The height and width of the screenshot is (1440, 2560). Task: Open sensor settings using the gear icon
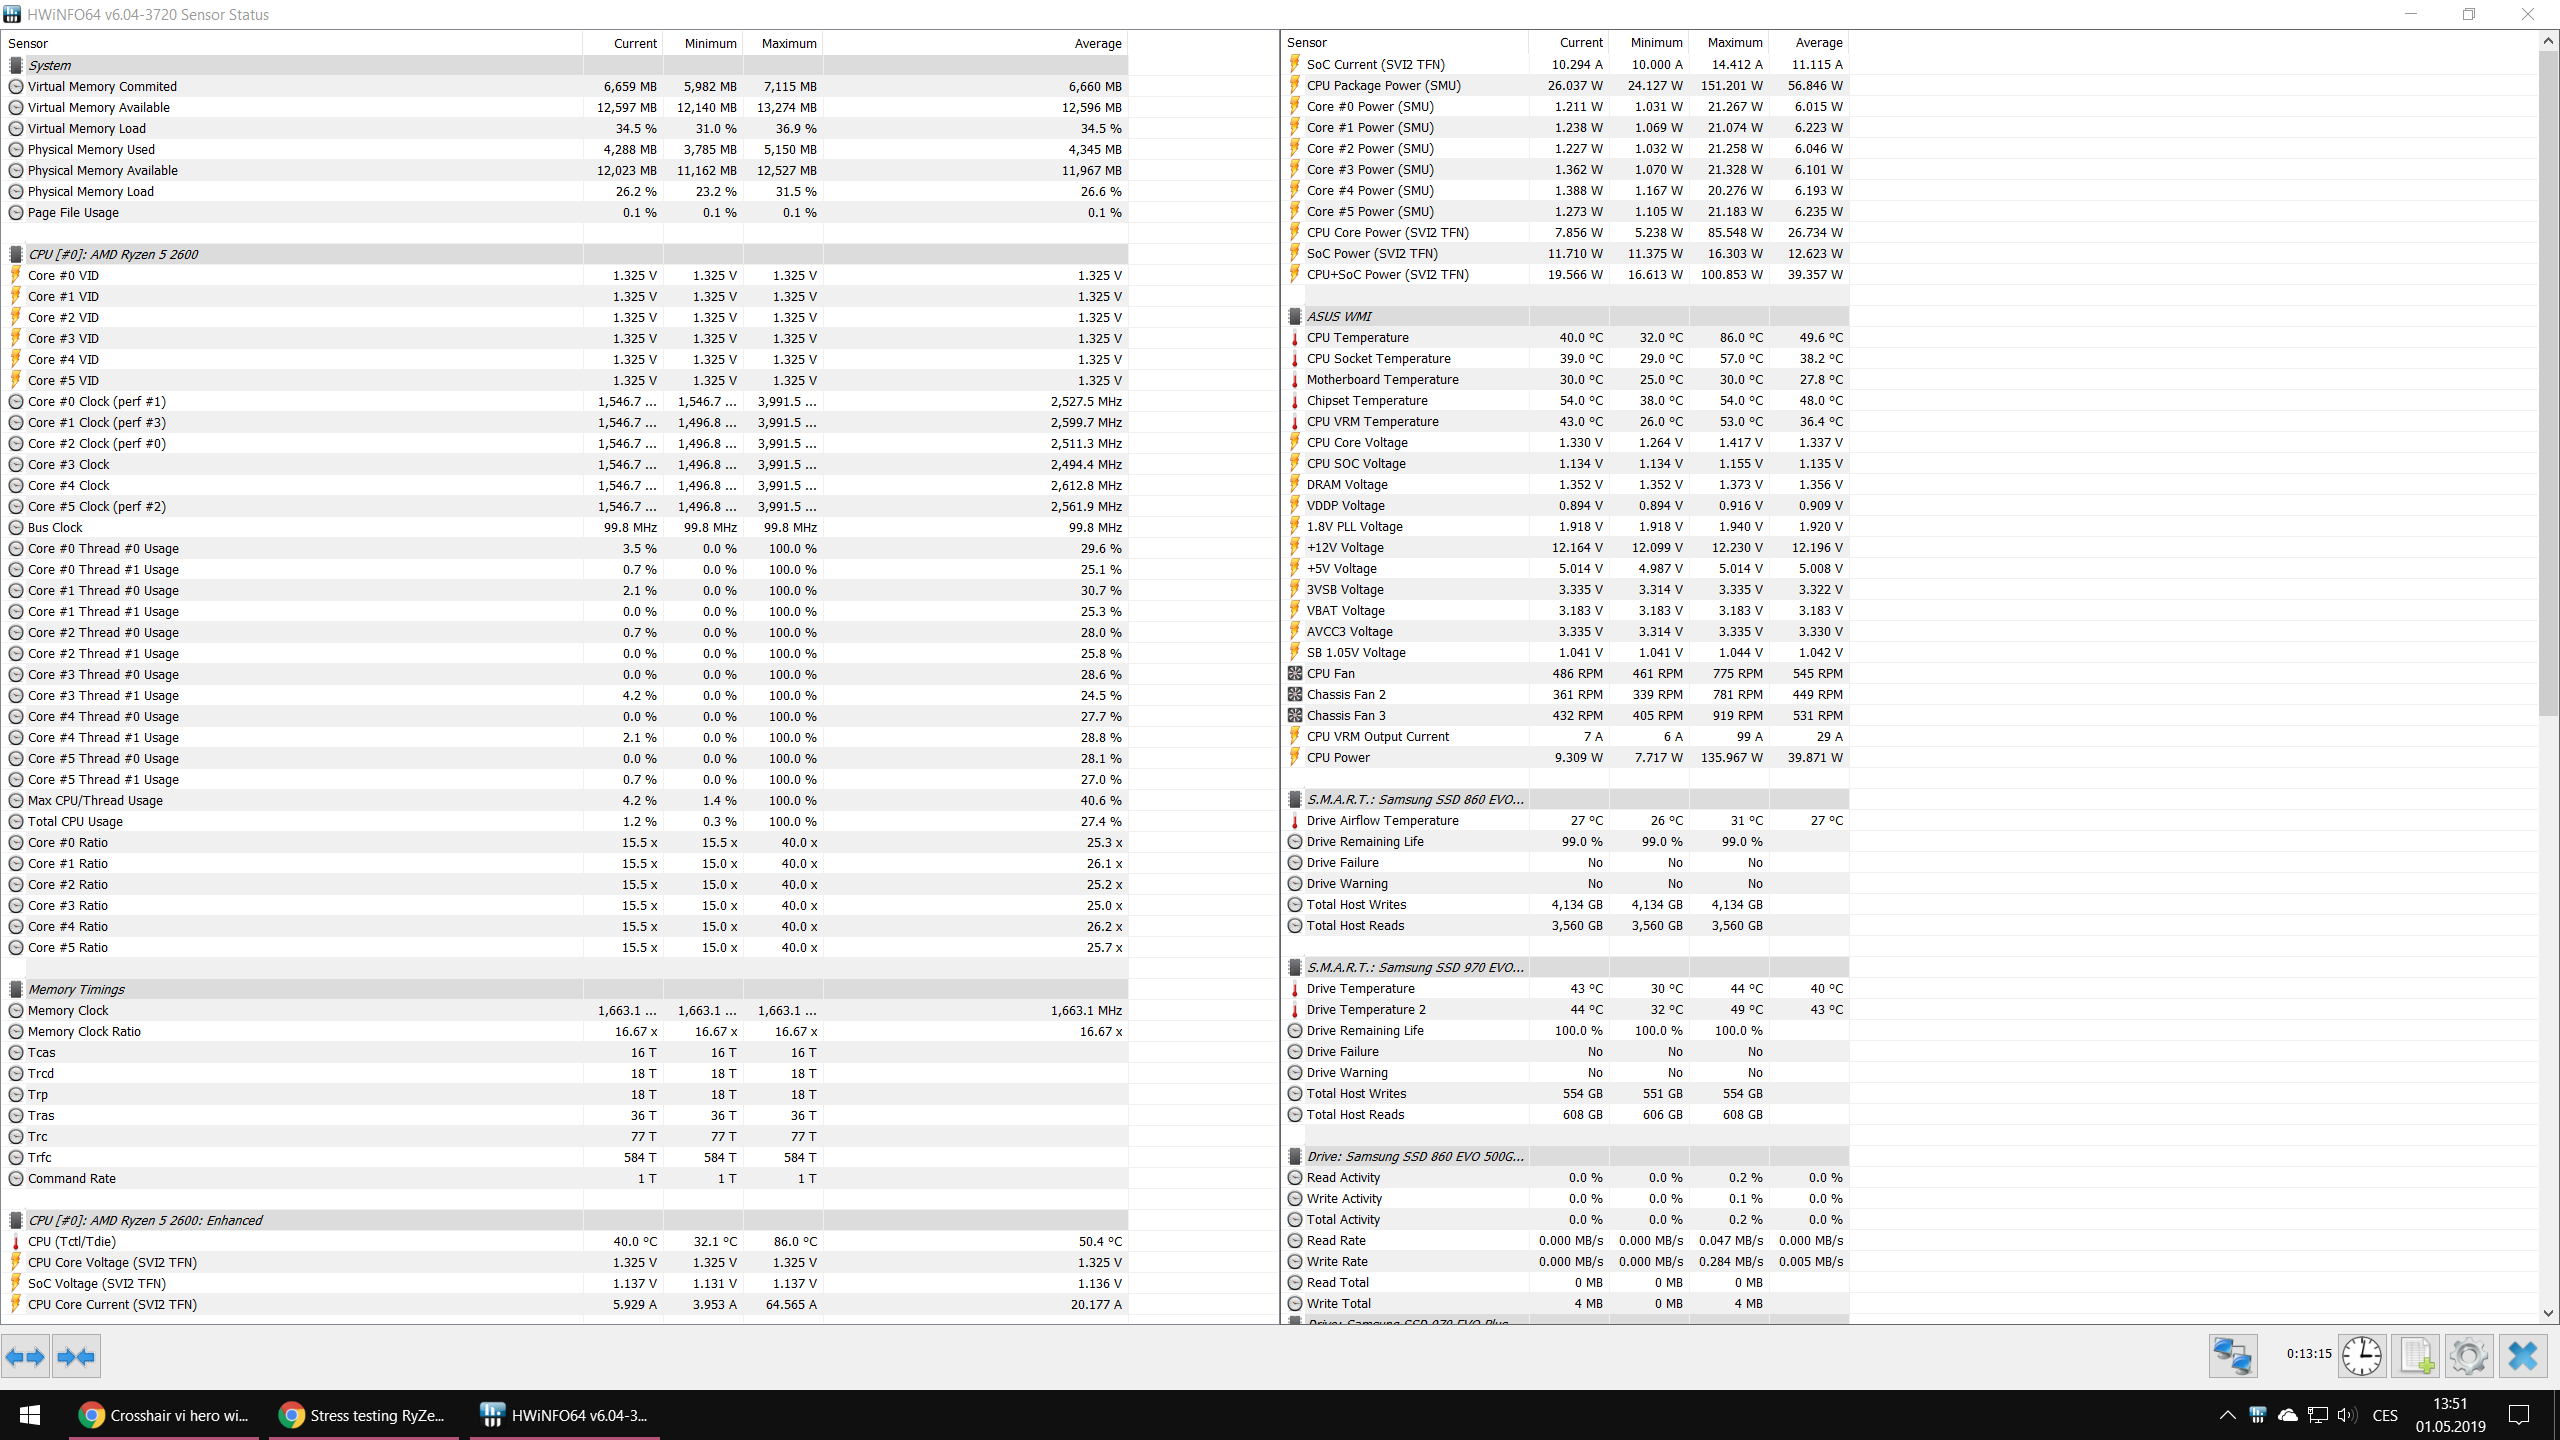2468,1356
